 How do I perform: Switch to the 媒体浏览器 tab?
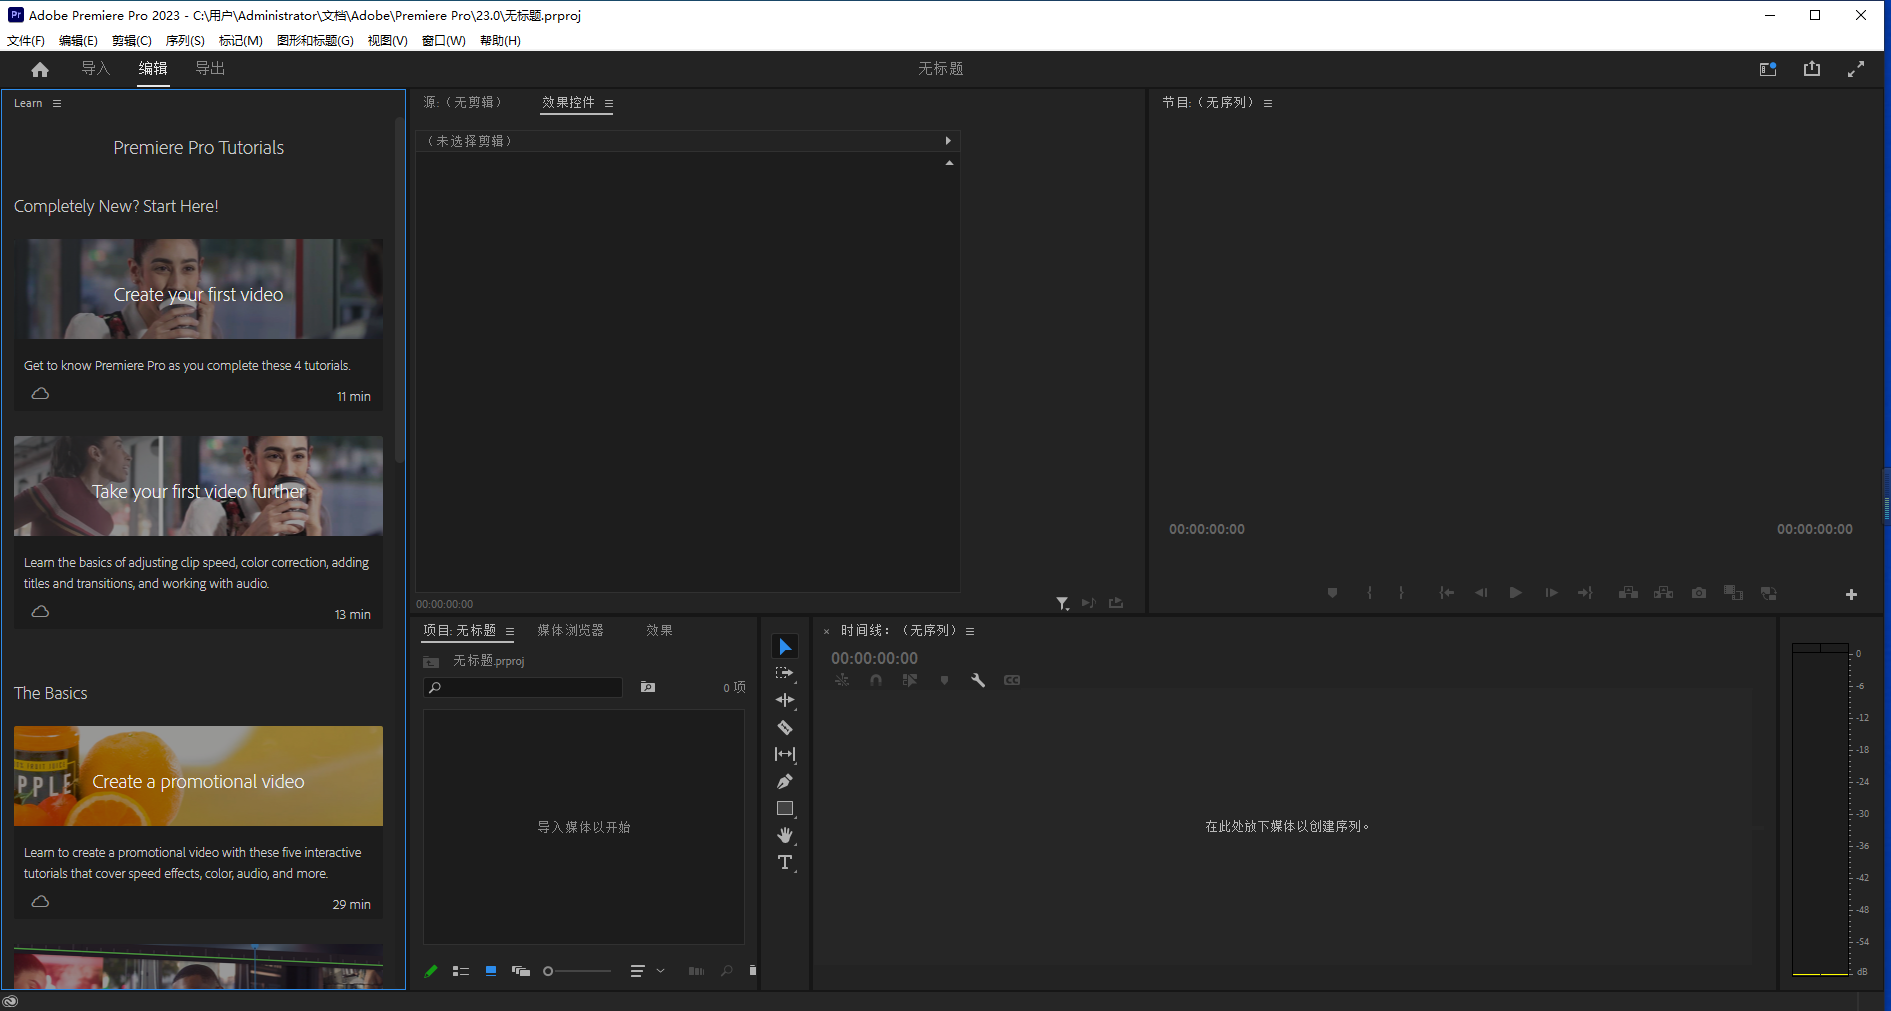570,630
